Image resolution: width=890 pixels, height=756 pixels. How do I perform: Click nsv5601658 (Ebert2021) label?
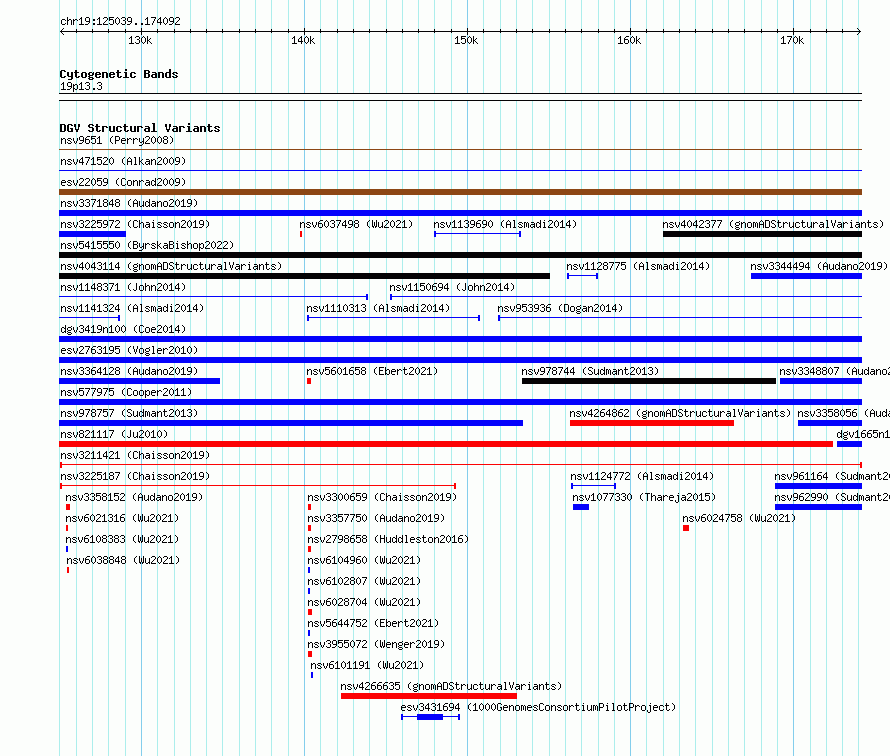tap(372, 371)
